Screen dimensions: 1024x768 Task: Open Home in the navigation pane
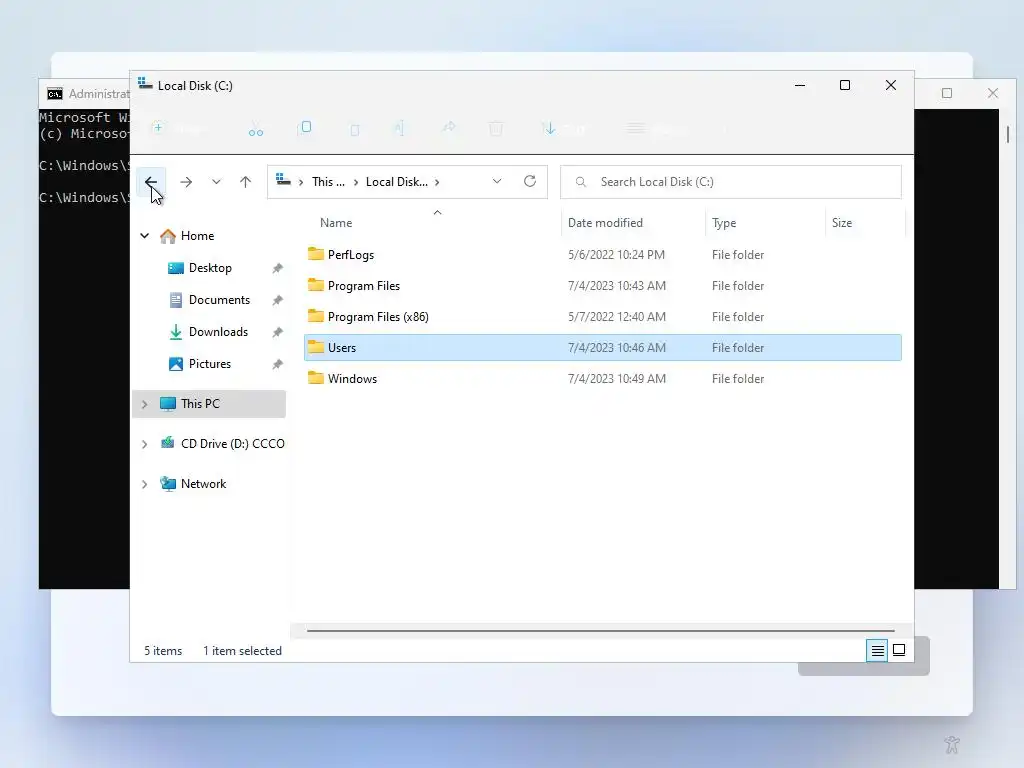coord(197,236)
